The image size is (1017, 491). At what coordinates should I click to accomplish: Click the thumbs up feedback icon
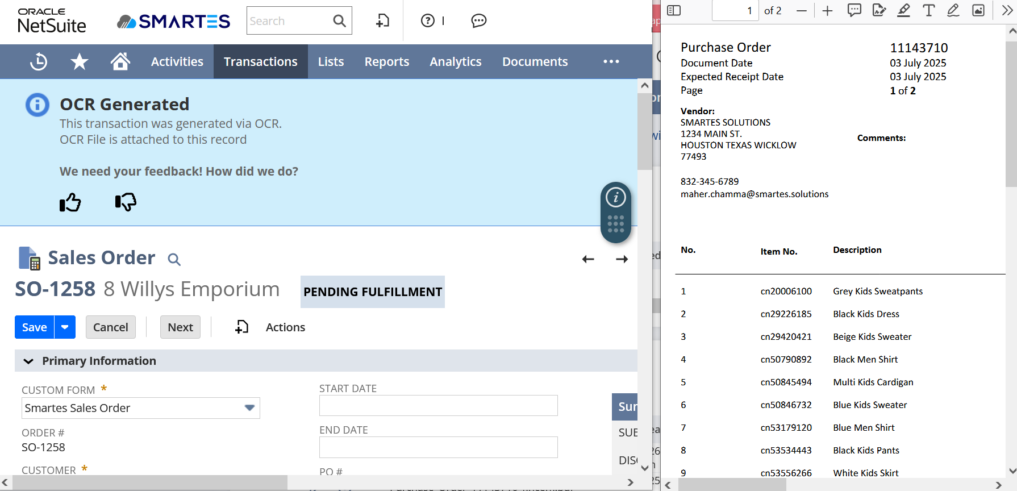tap(70, 203)
